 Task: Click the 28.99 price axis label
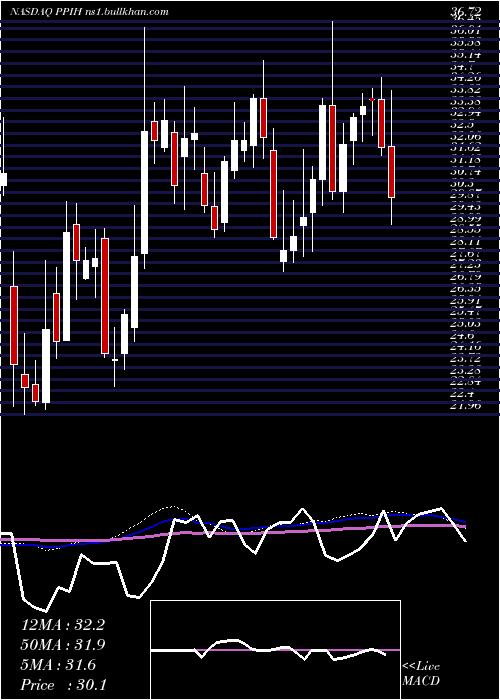point(465,219)
